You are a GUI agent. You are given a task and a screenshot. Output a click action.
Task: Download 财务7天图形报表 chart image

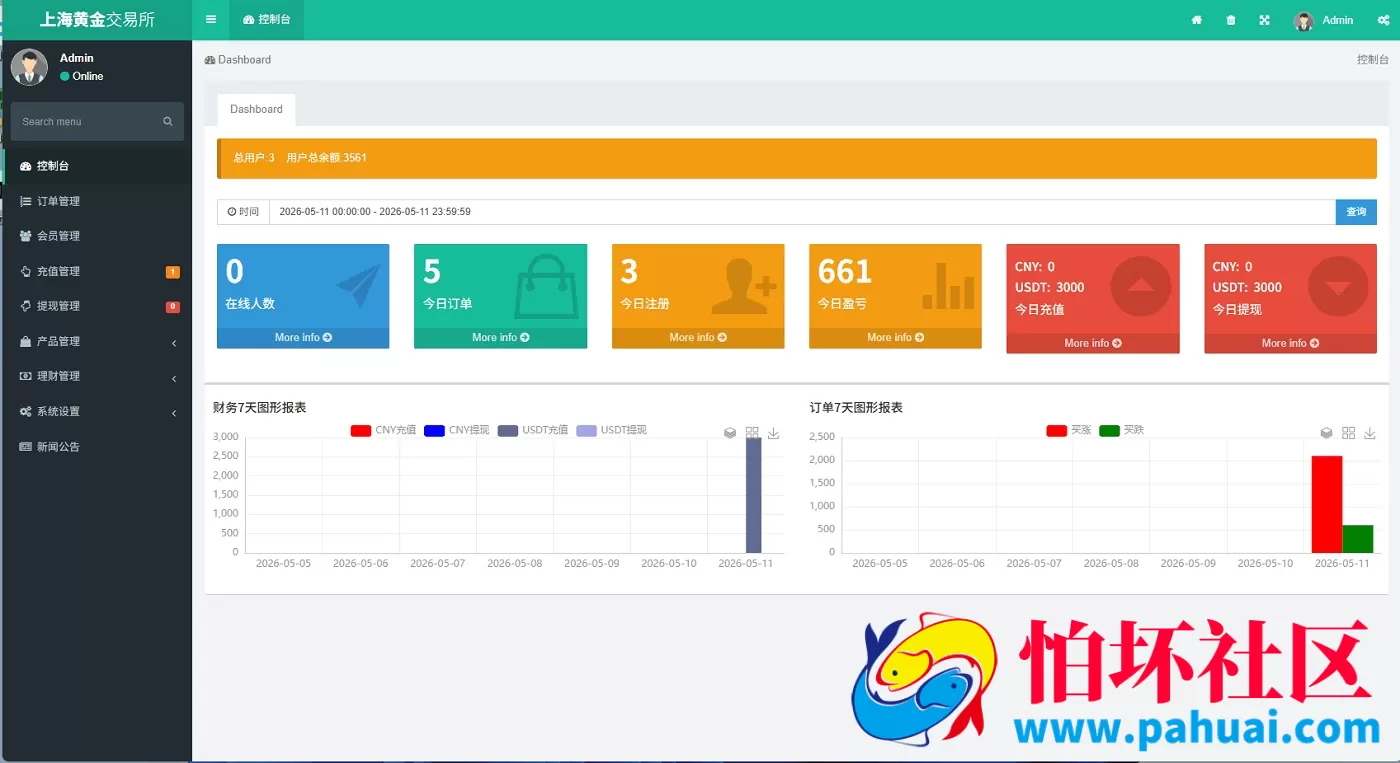tap(773, 433)
